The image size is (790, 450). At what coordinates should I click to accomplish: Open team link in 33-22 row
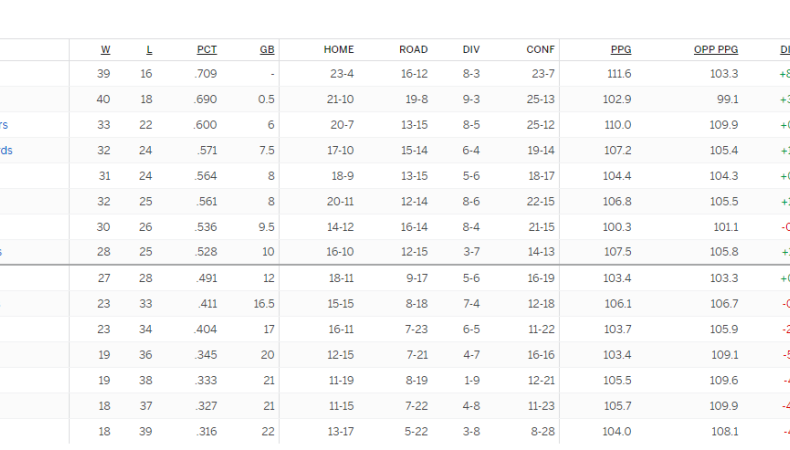(x=4, y=125)
